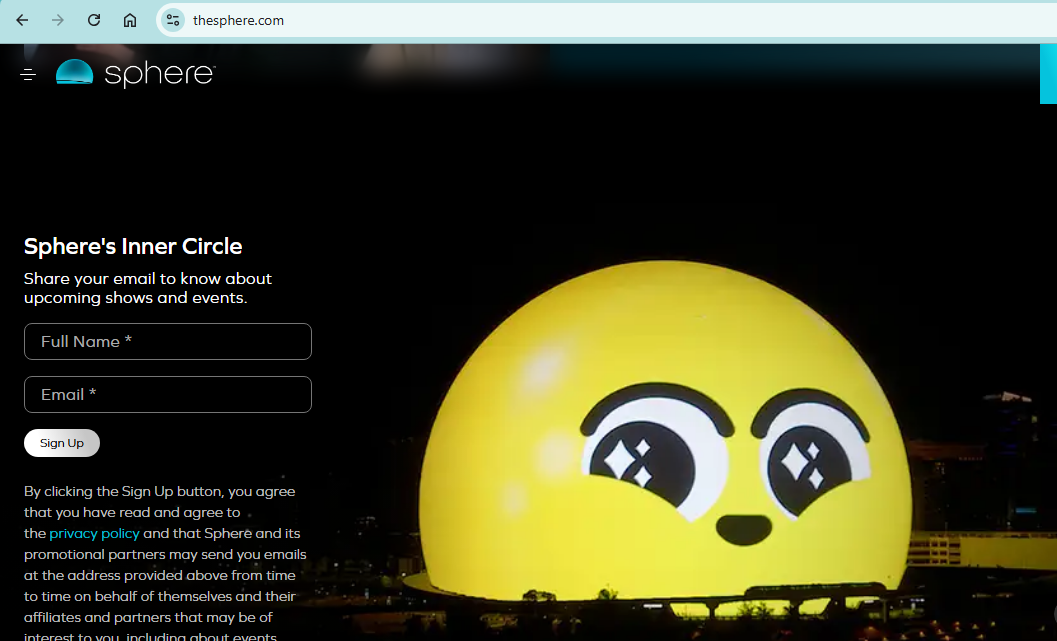This screenshot has height=641, width=1057.
Task: Click the sphere wordmark in header
Action: pyautogui.click(x=159, y=74)
